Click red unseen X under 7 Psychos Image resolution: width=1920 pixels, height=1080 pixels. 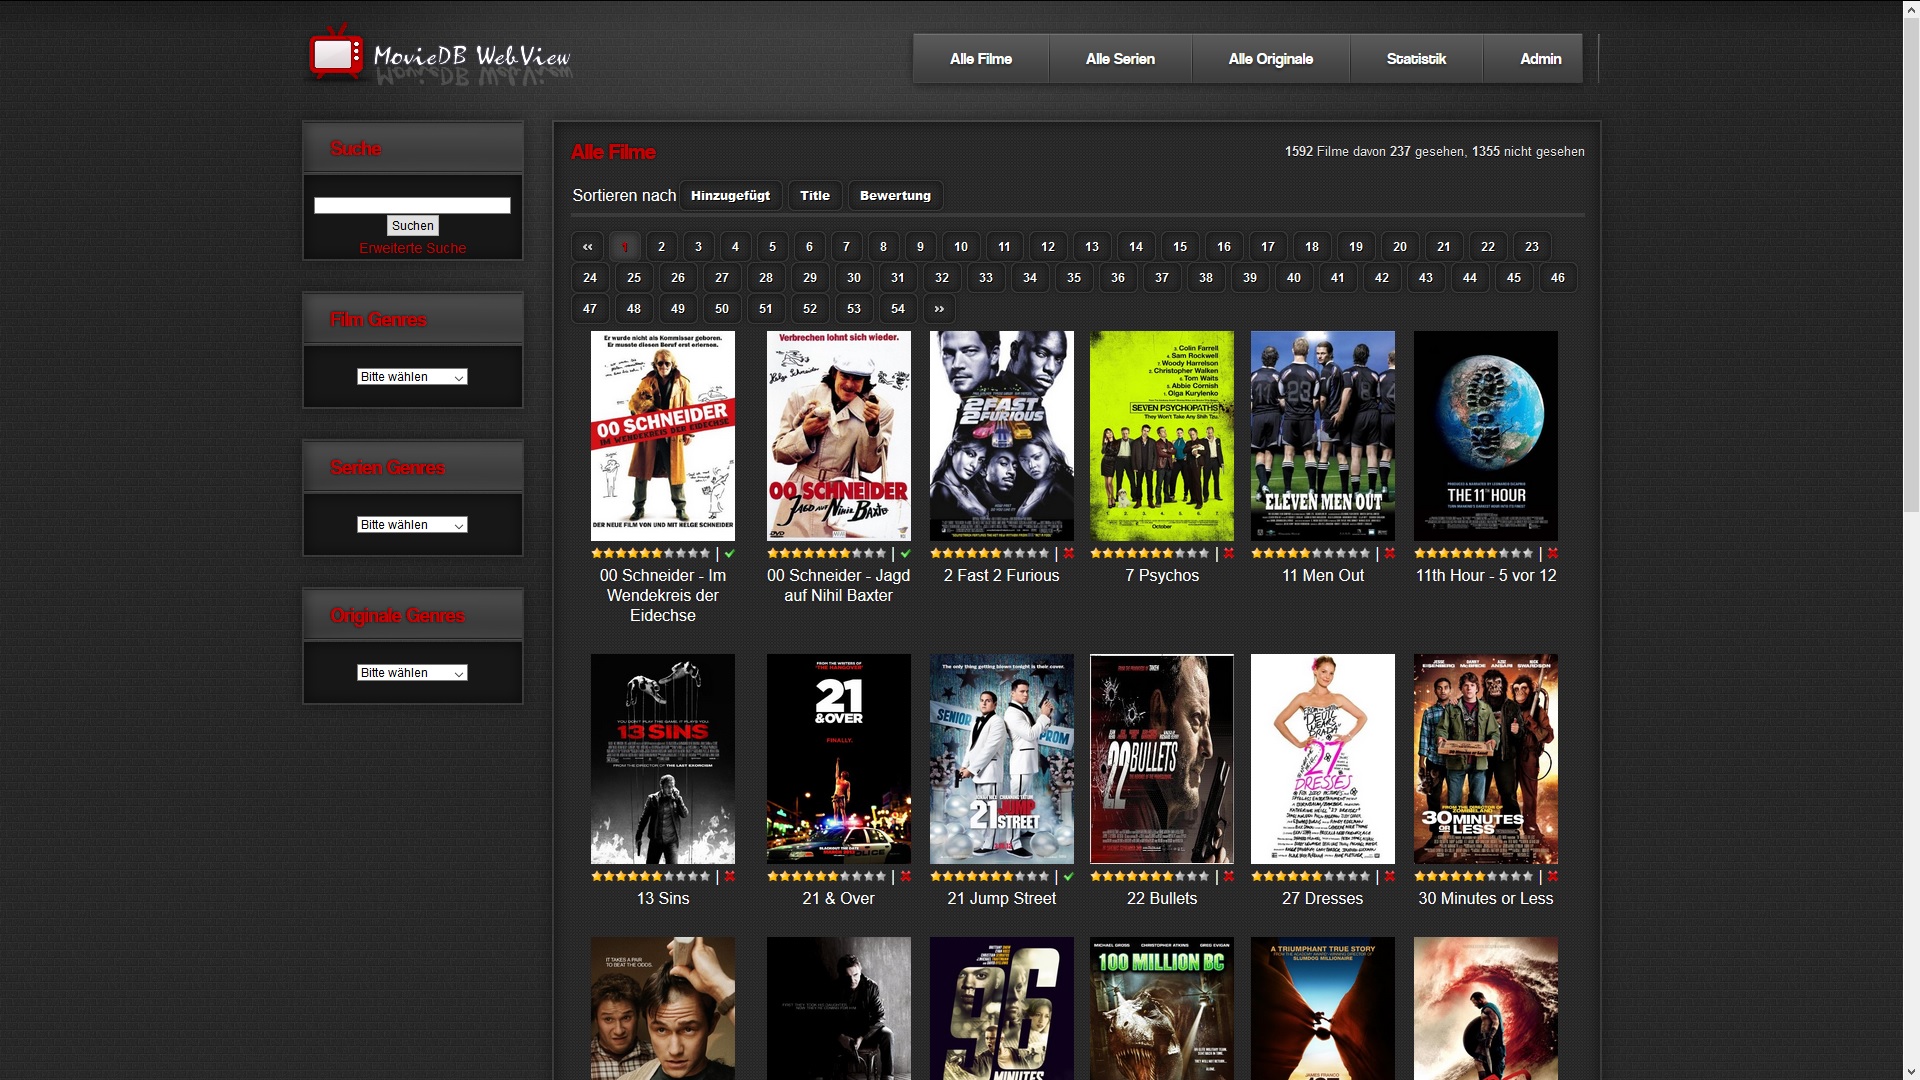pos(1229,554)
